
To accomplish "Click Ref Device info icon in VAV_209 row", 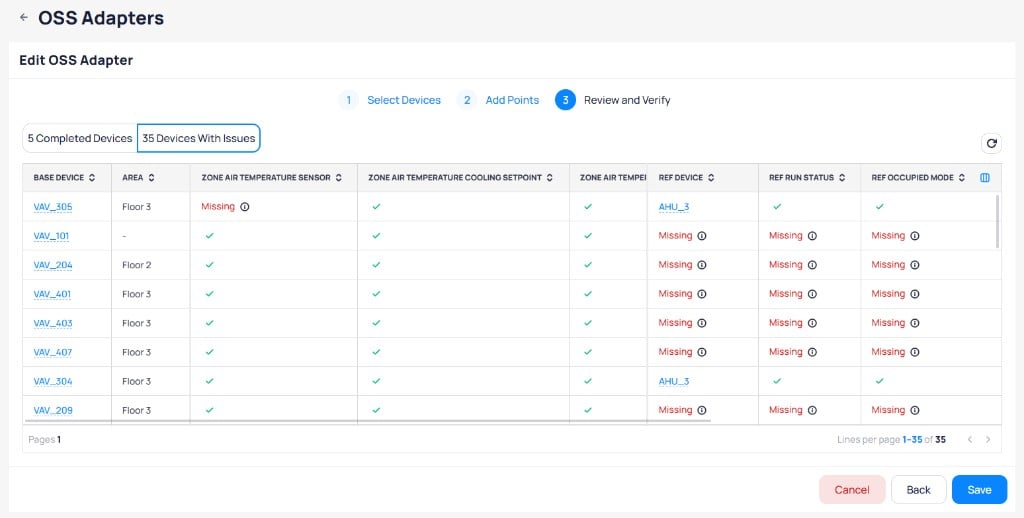I will pyautogui.click(x=701, y=410).
